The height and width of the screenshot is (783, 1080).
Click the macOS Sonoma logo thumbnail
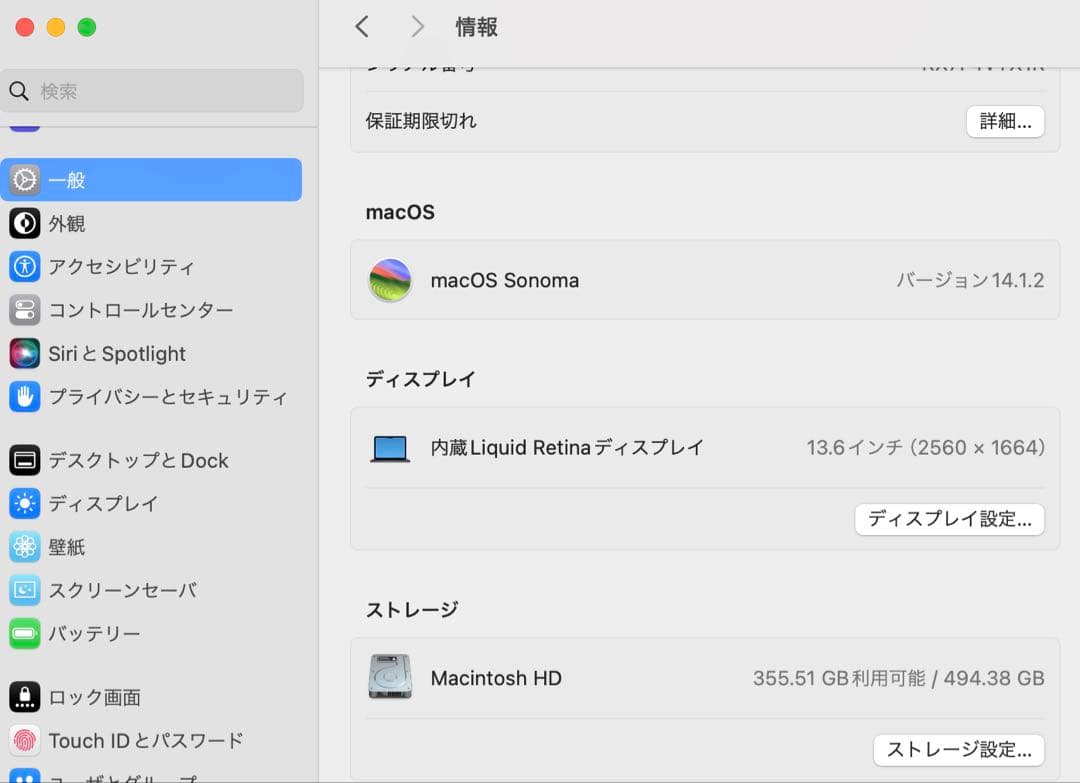point(390,280)
